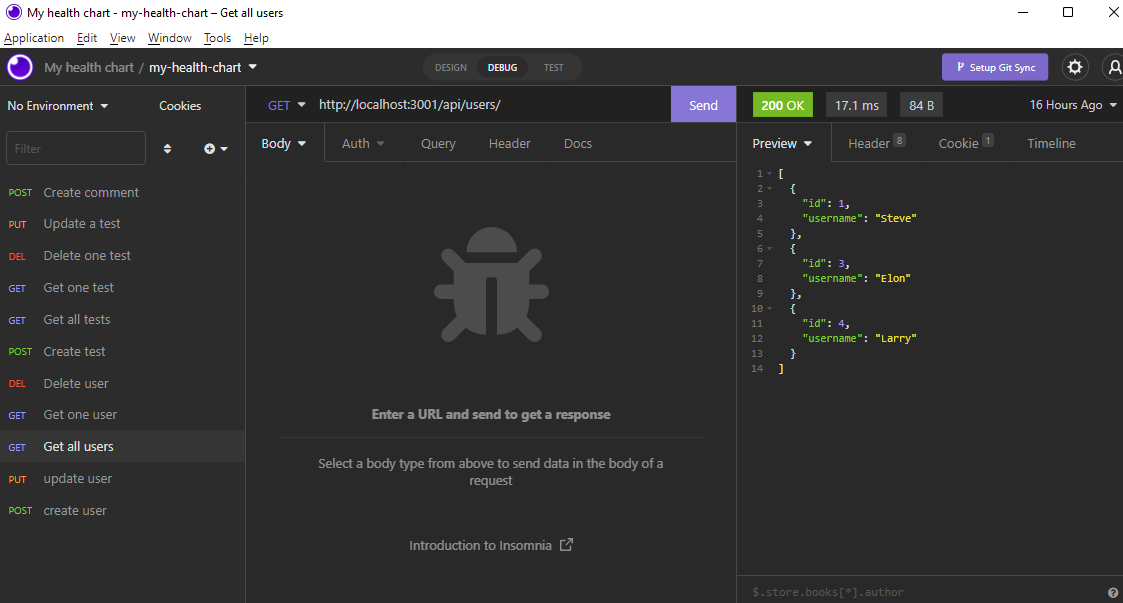Switch to the TEST tab
The width and height of the screenshot is (1123, 603).
[553, 67]
